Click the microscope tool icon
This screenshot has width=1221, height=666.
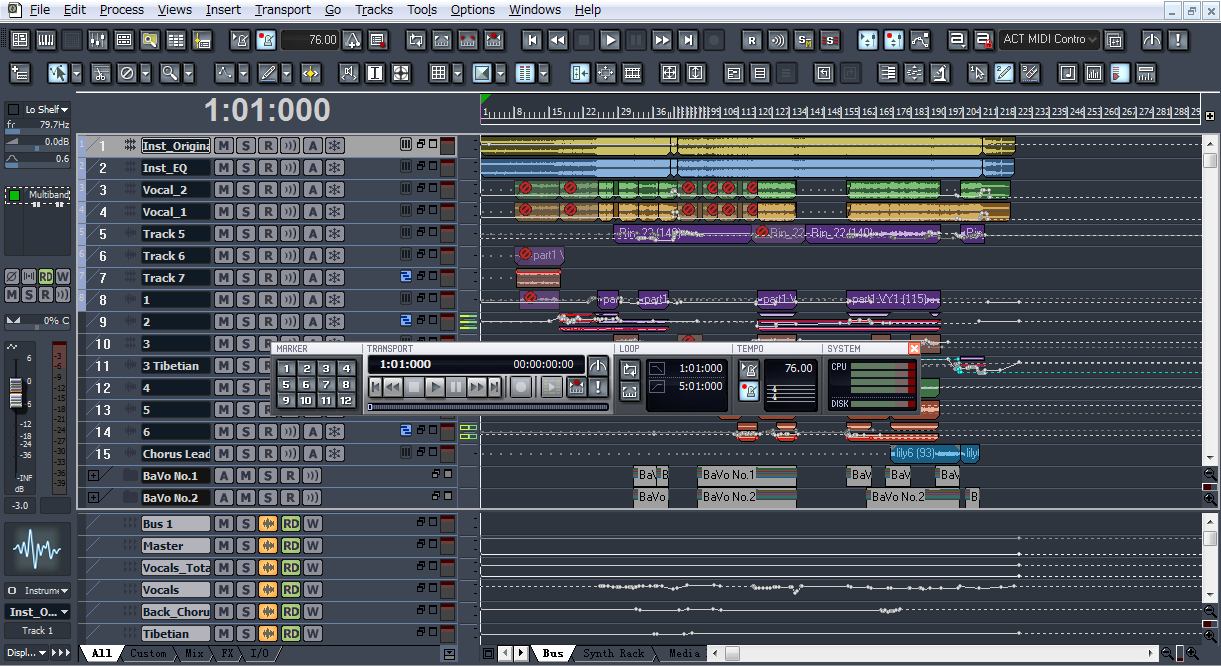pos(940,73)
